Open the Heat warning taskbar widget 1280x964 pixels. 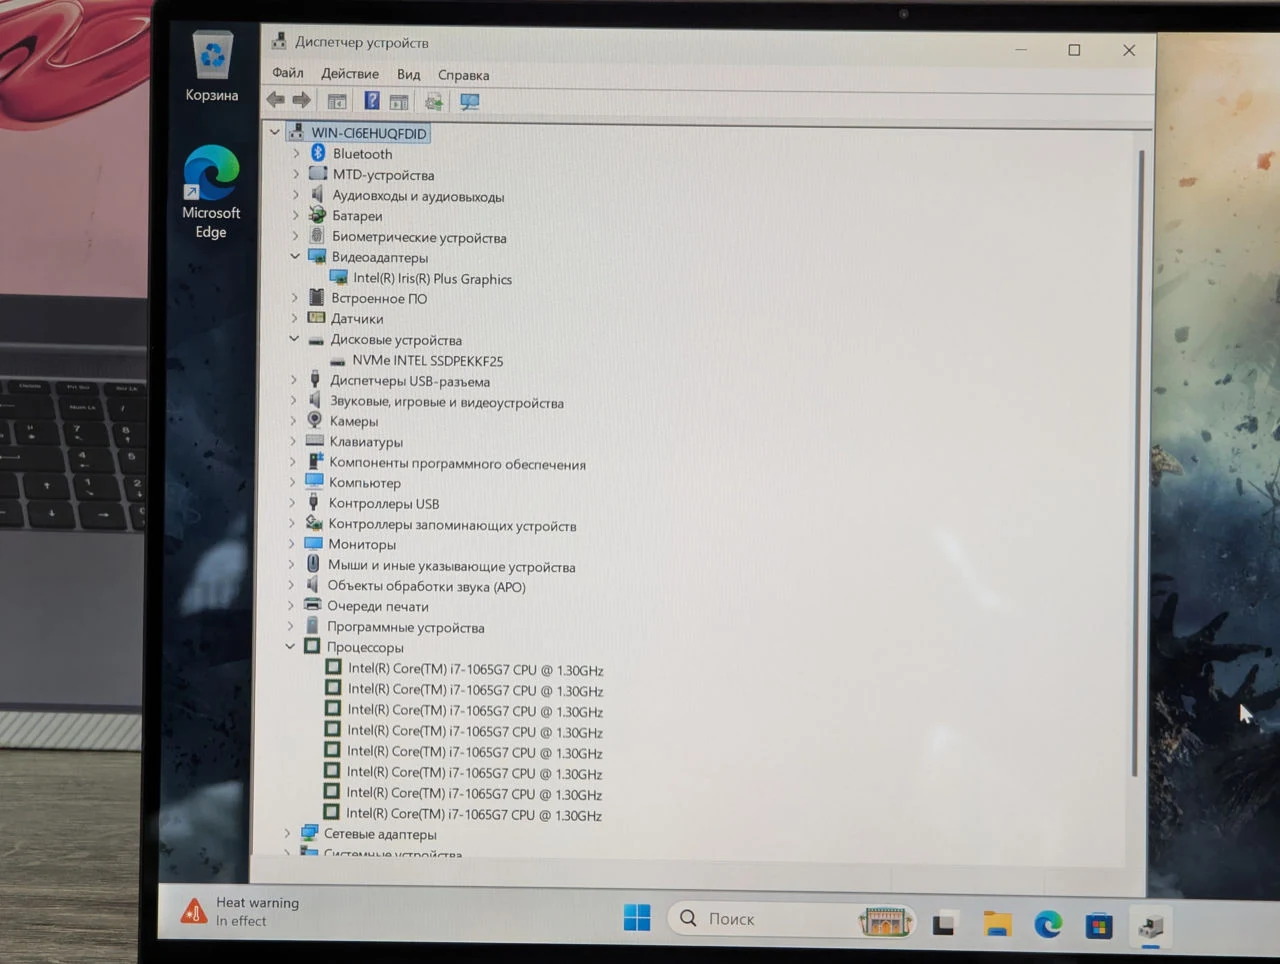point(240,911)
